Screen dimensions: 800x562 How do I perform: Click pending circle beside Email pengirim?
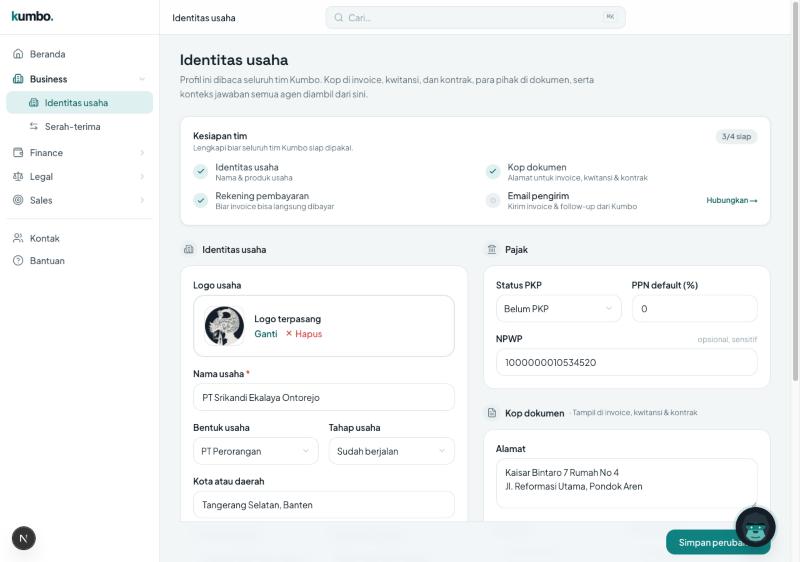click(493, 200)
